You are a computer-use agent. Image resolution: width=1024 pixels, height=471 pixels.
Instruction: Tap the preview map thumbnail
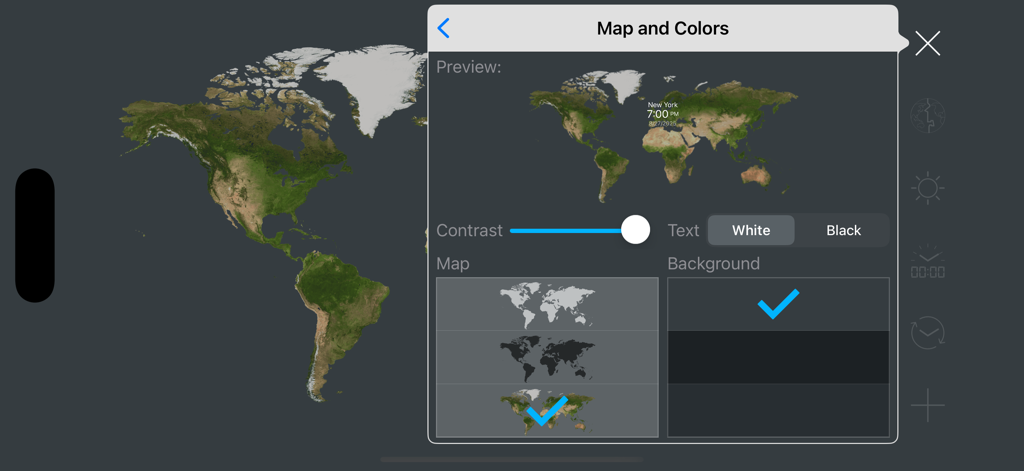coord(663,135)
